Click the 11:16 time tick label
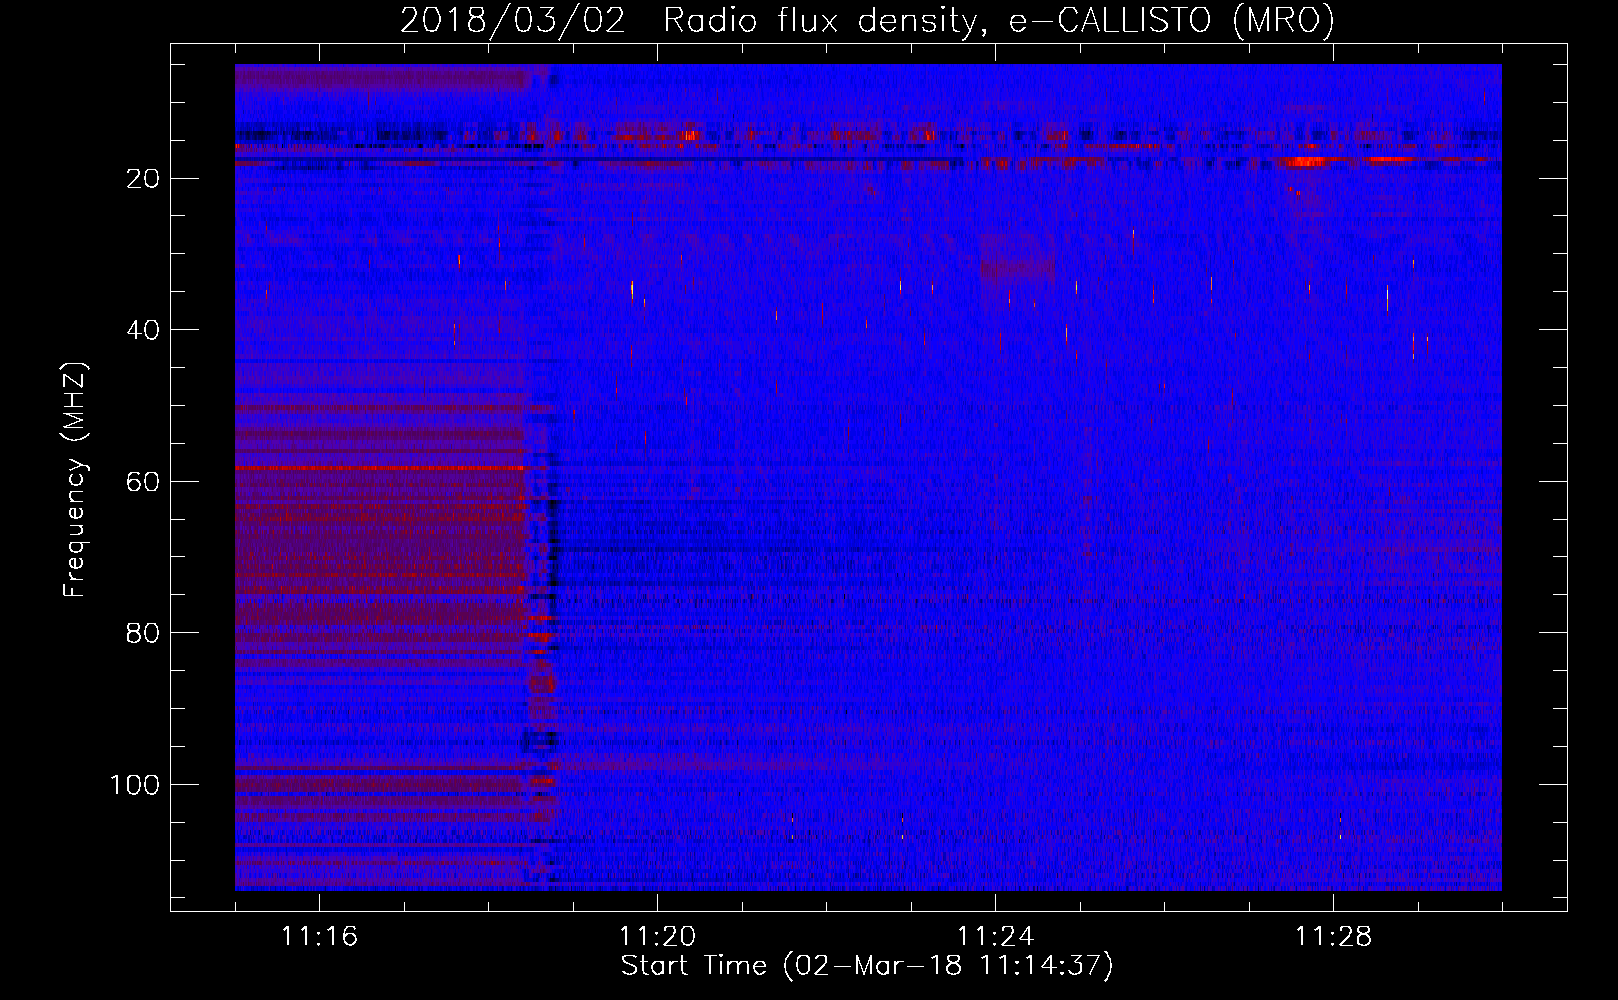The image size is (1618, 1000). (x=319, y=937)
